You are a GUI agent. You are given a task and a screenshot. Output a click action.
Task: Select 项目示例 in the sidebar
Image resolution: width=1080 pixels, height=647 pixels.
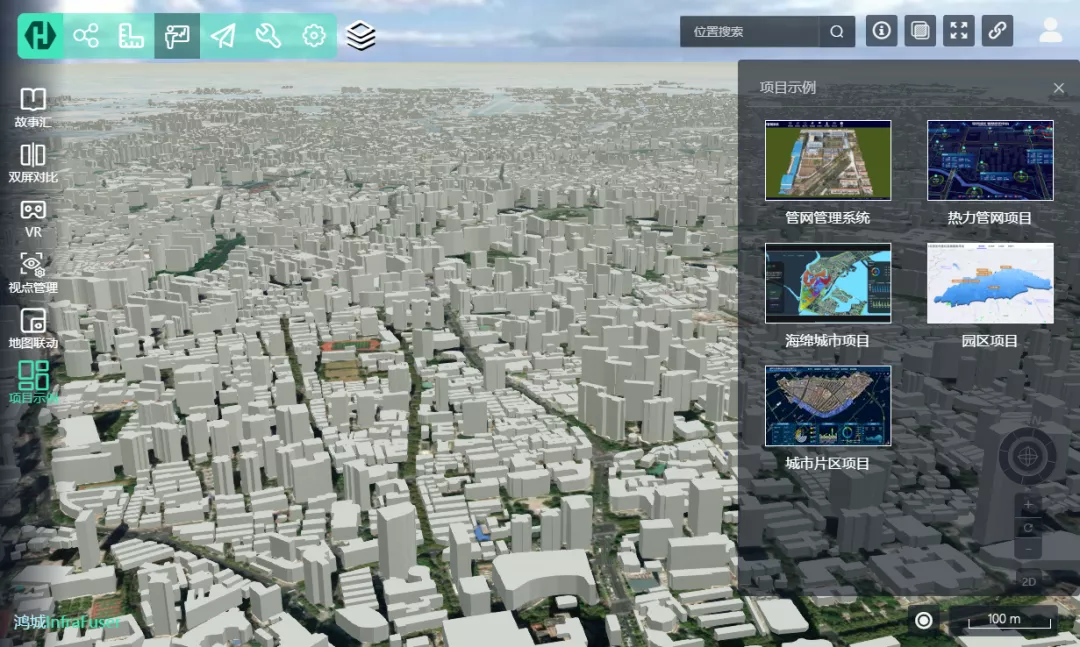click(x=33, y=383)
